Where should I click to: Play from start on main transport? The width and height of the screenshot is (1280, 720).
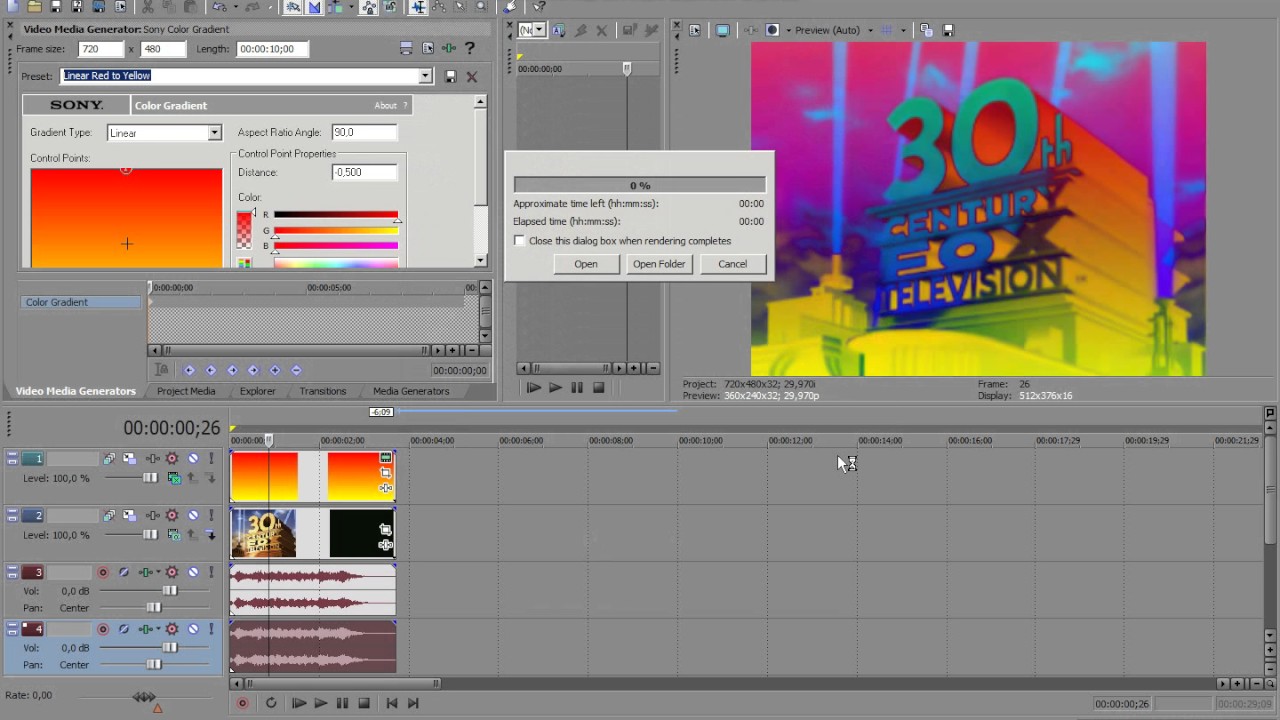tap(298, 703)
